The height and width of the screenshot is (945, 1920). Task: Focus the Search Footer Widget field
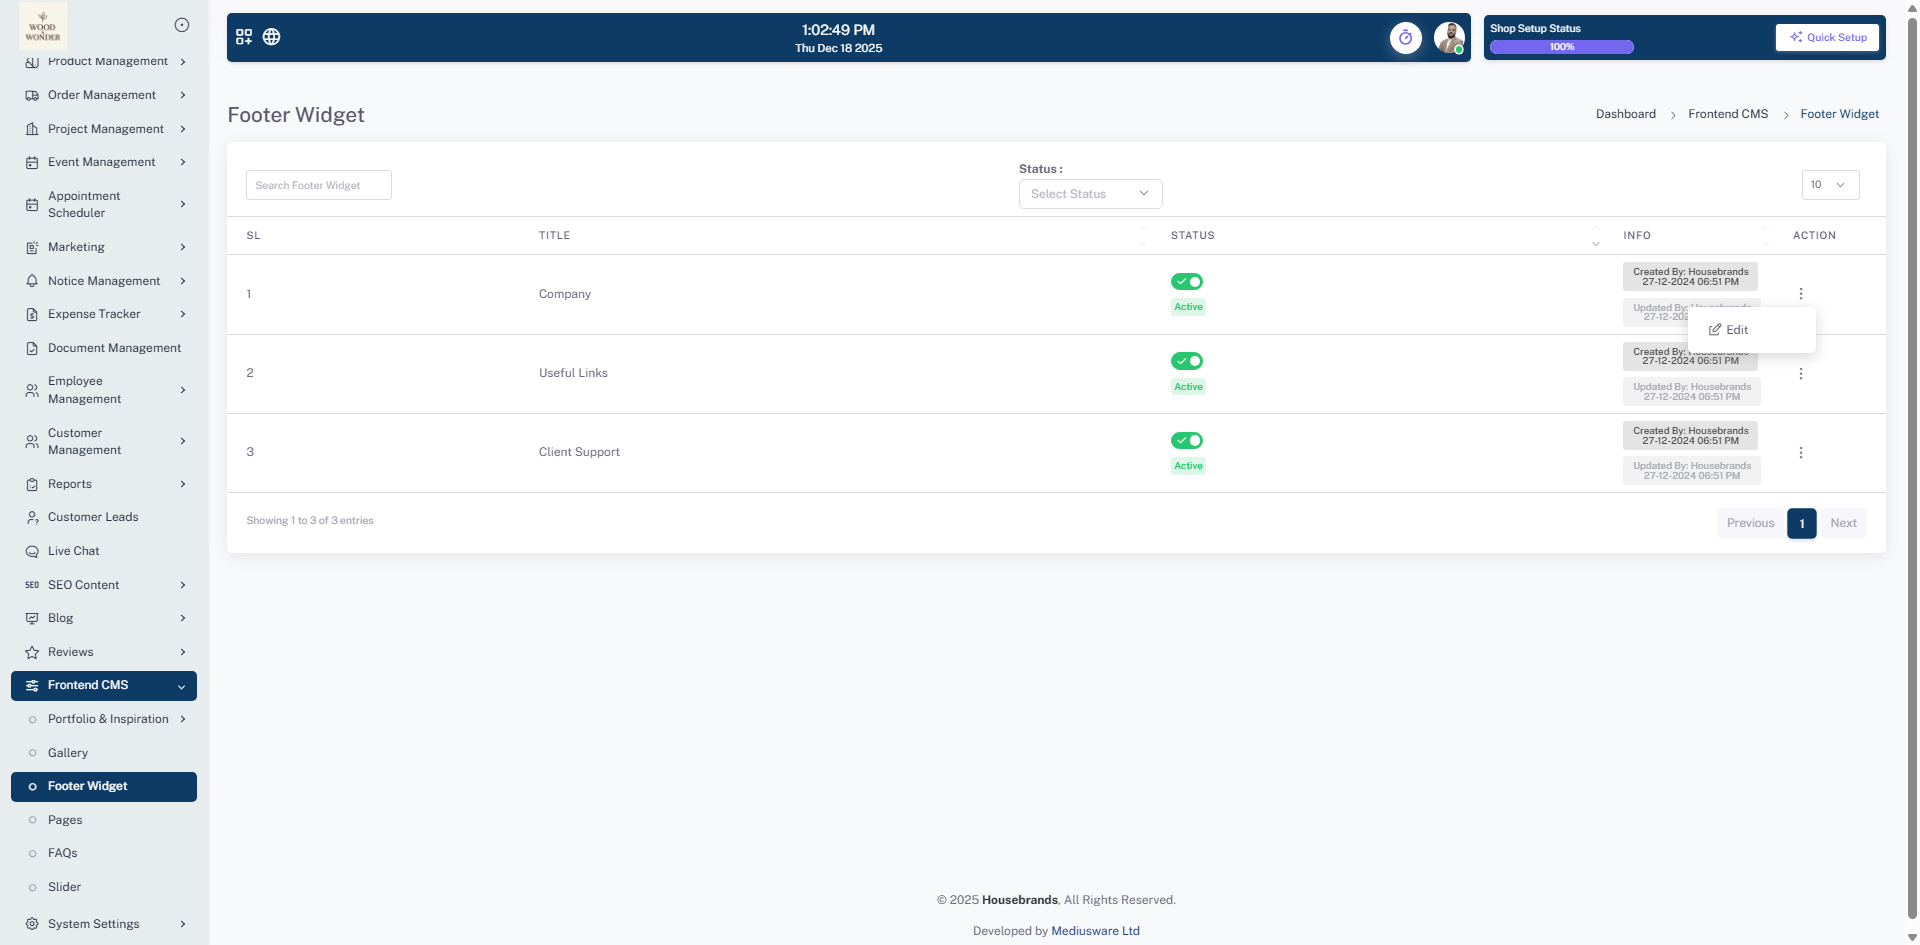coord(318,185)
